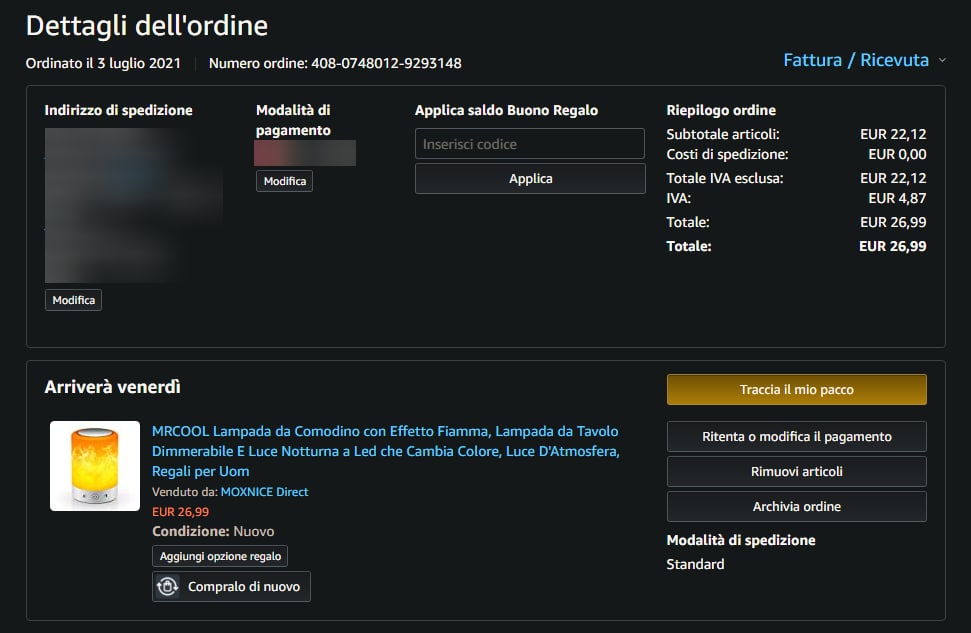Click the order number 408-0748012-9293148
Viewport: 971px width, 633px height.
tap(386, 64)
